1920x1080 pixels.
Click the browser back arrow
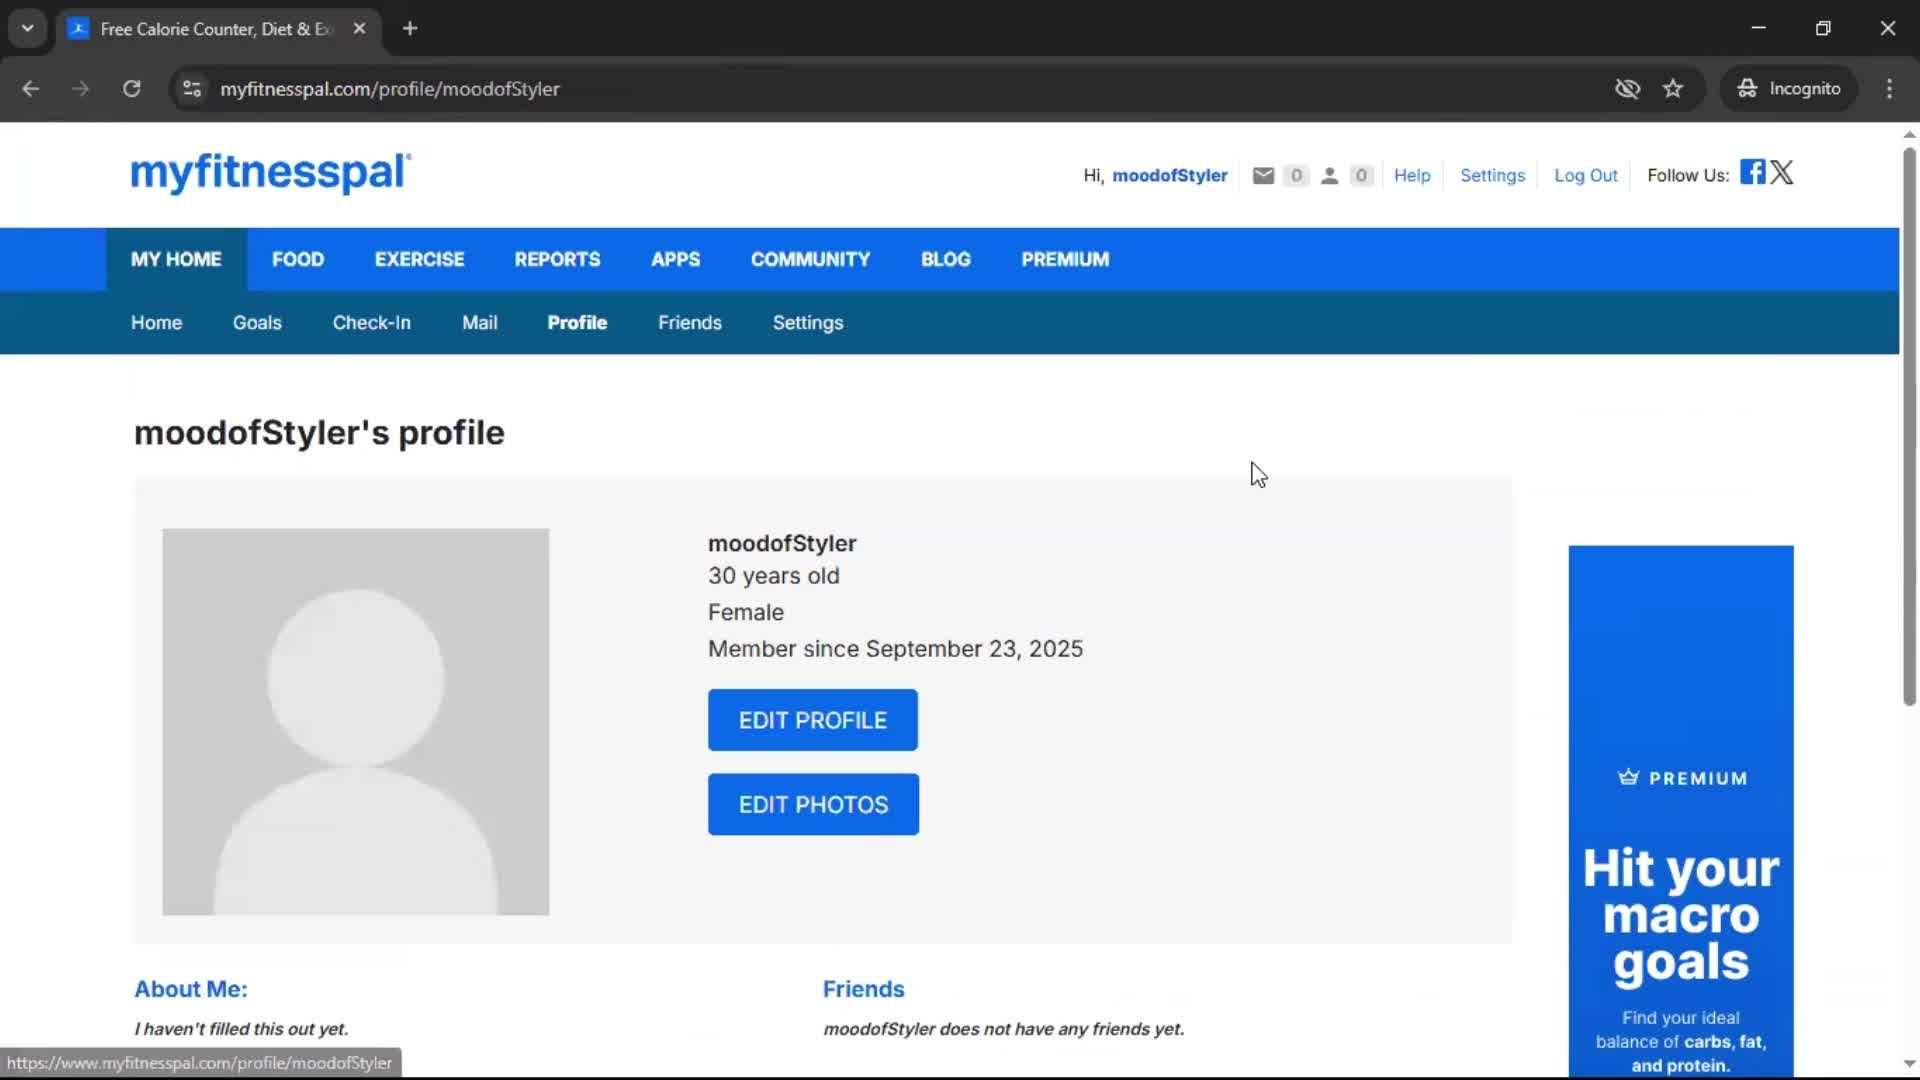click(x=30, y=89)
